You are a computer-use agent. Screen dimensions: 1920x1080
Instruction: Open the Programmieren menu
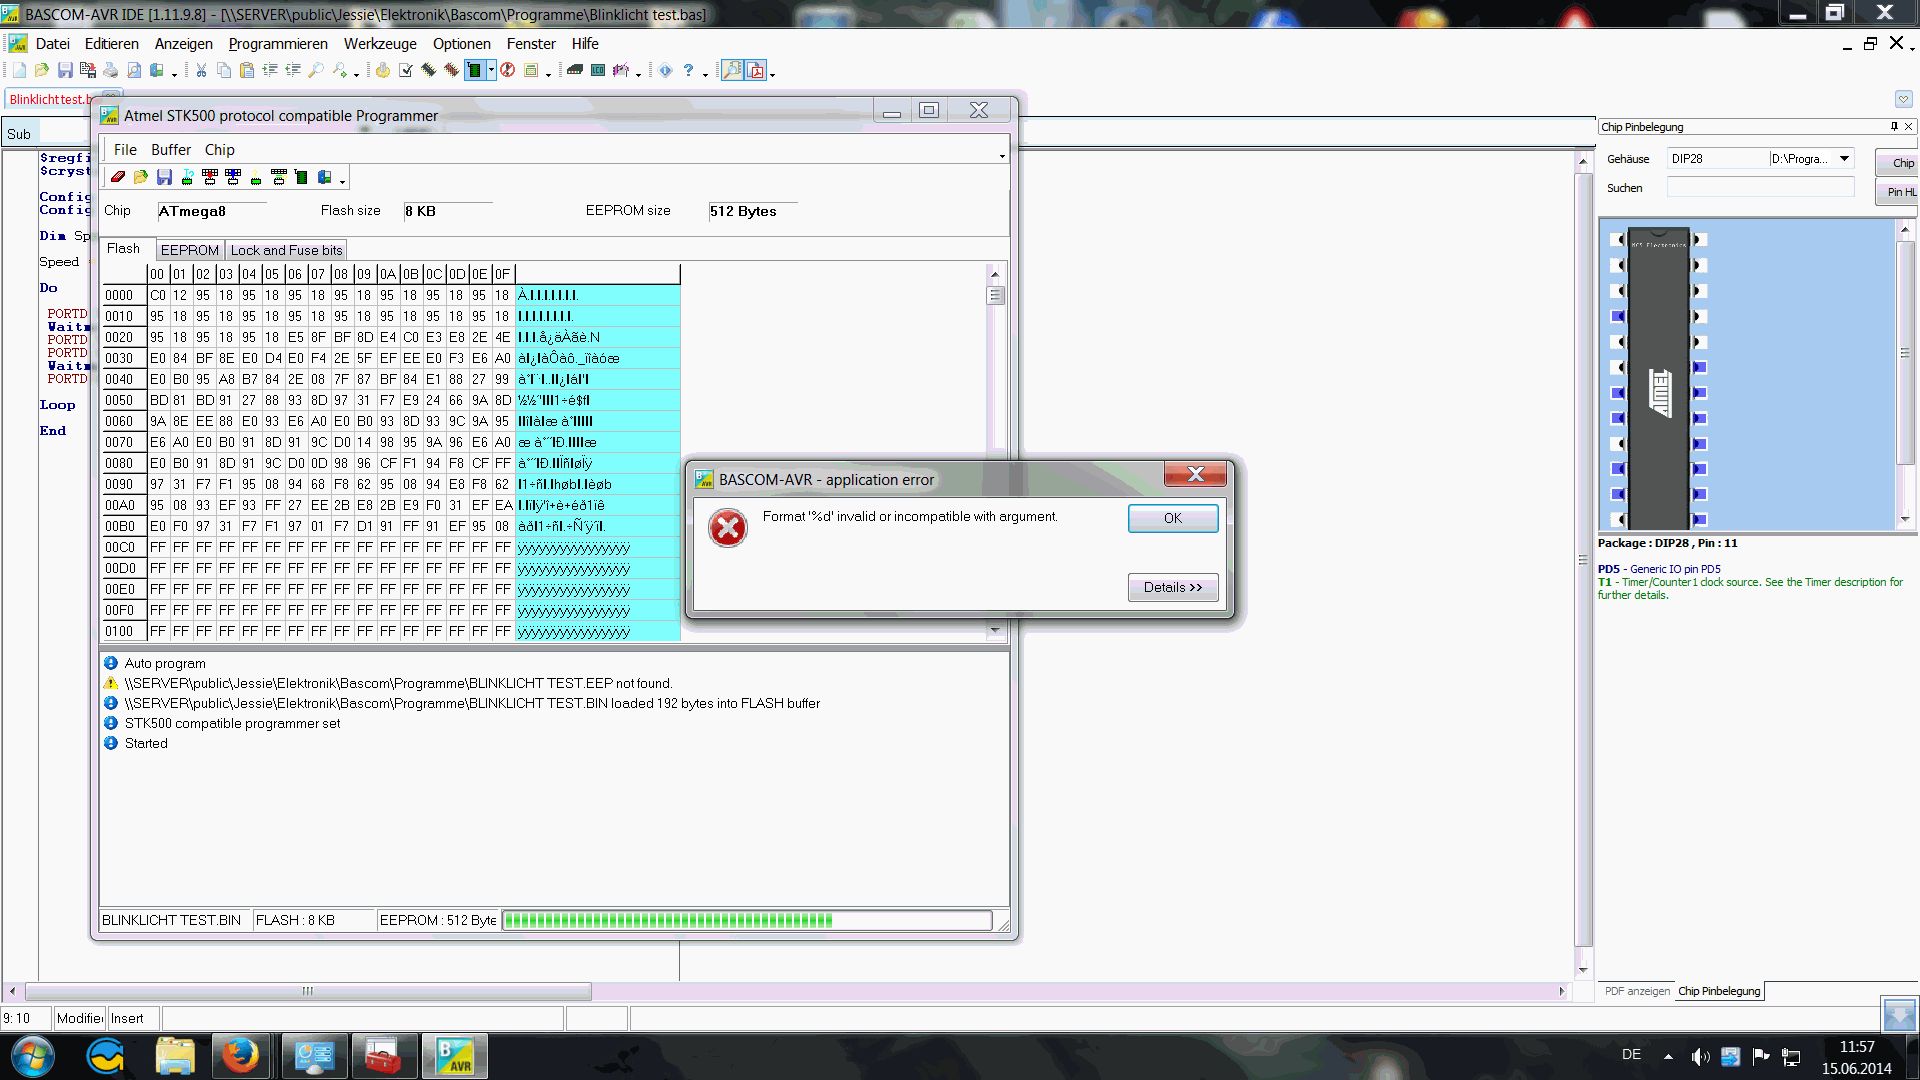[x=278, y=44]
